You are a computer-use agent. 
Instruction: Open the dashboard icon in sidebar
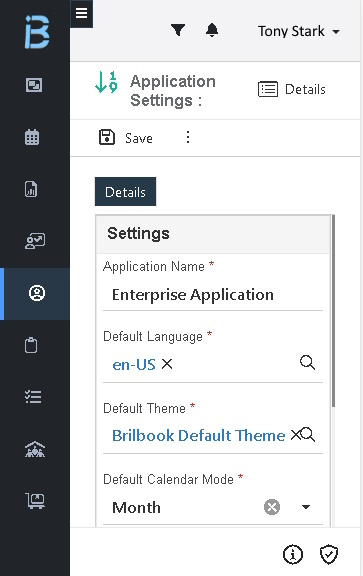pyautogui.click(x=34, y=85)
